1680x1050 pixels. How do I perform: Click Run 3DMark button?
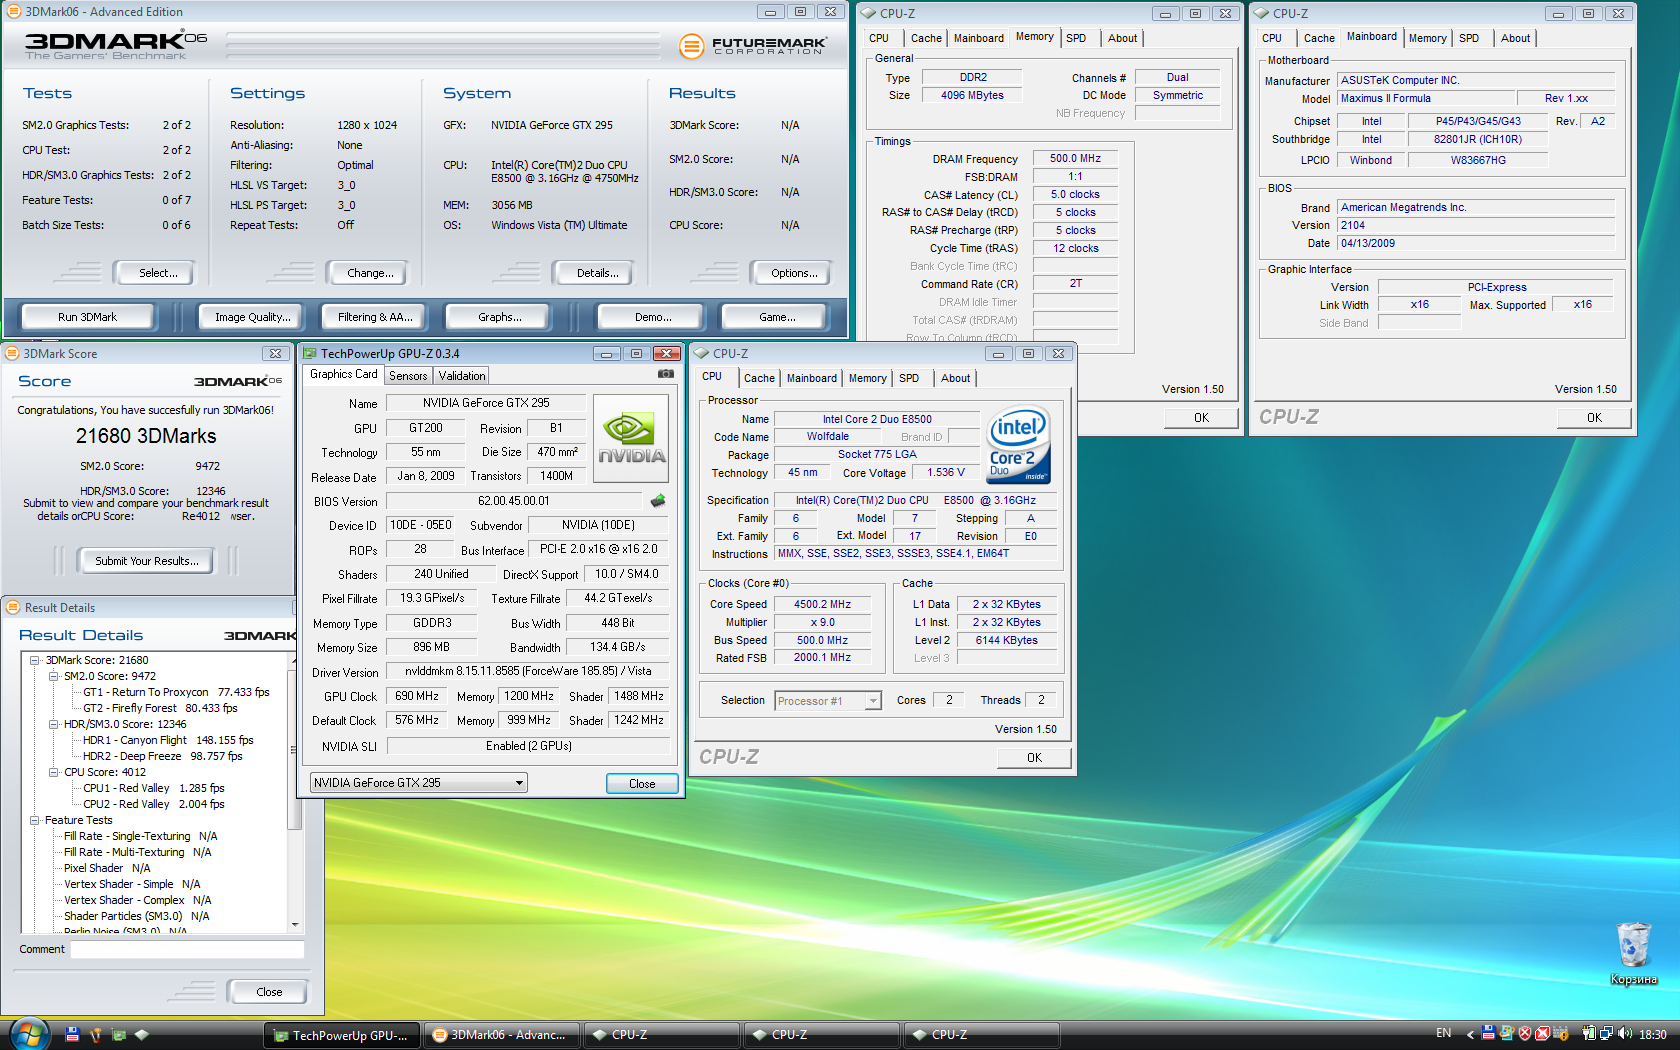pyautogui.click(x=87, y=317)
